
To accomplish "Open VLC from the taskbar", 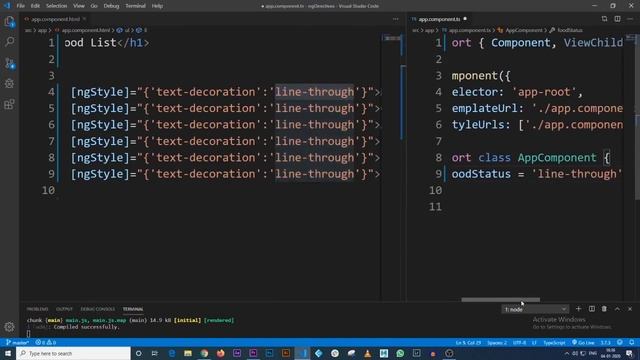I will [x=367, y=353].
